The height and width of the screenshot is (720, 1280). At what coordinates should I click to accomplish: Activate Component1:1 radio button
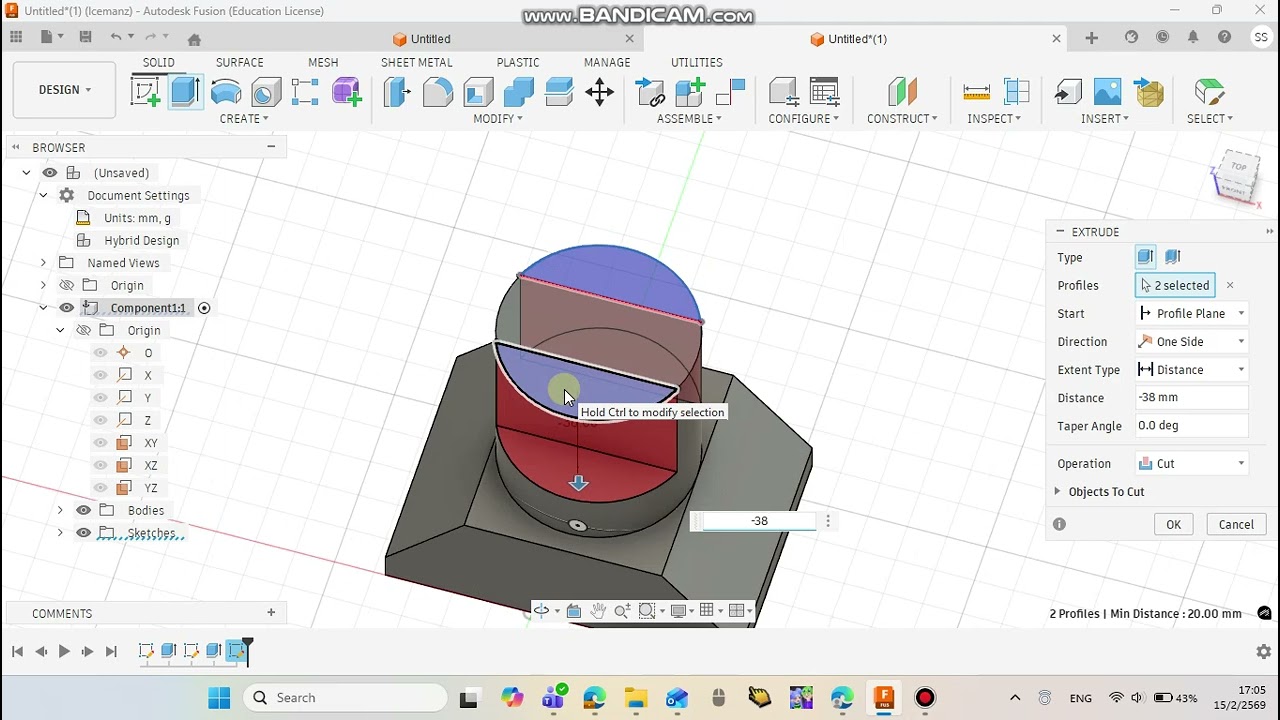coord(204,308)
